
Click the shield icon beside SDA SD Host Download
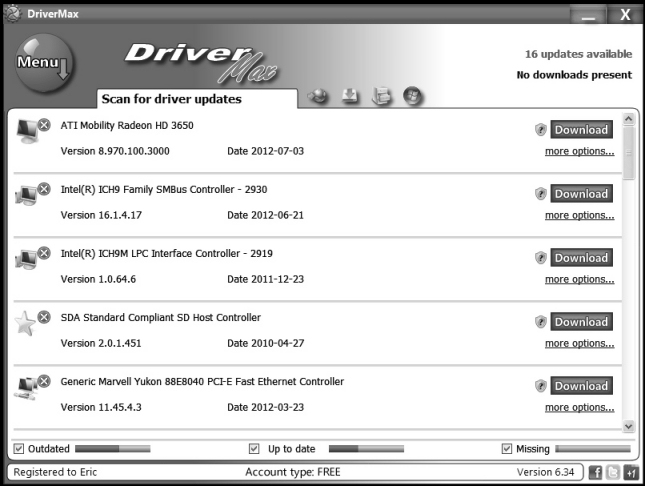541,322
